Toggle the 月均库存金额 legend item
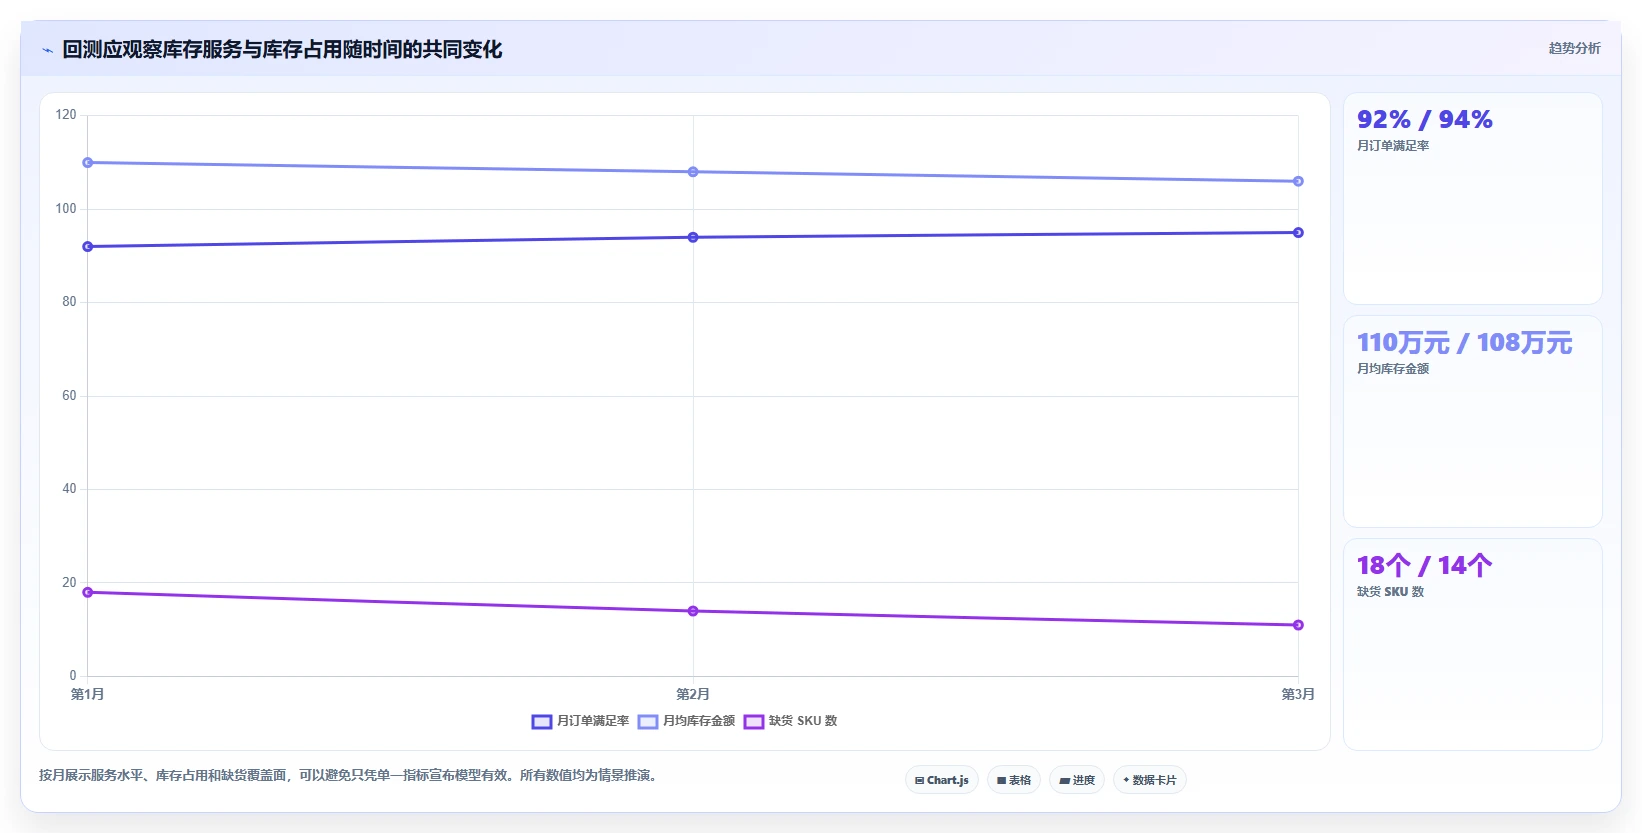 pyautogui.click(x=687, y=721)
